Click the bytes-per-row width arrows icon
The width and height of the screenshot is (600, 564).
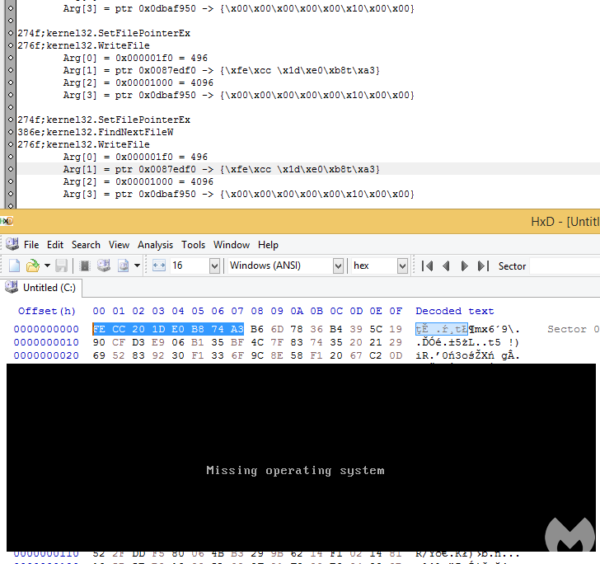[x=159, y=265]
